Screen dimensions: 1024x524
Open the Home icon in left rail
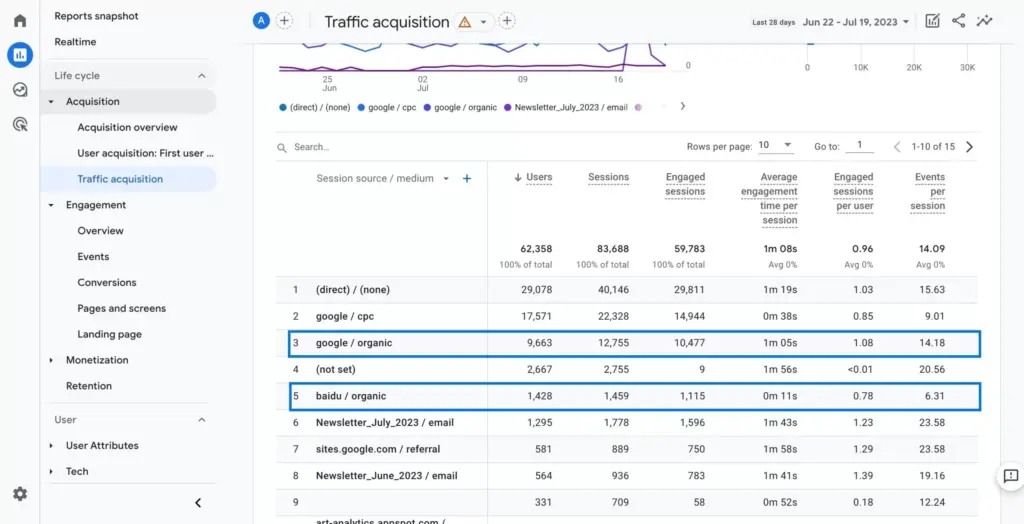point(20,20)
